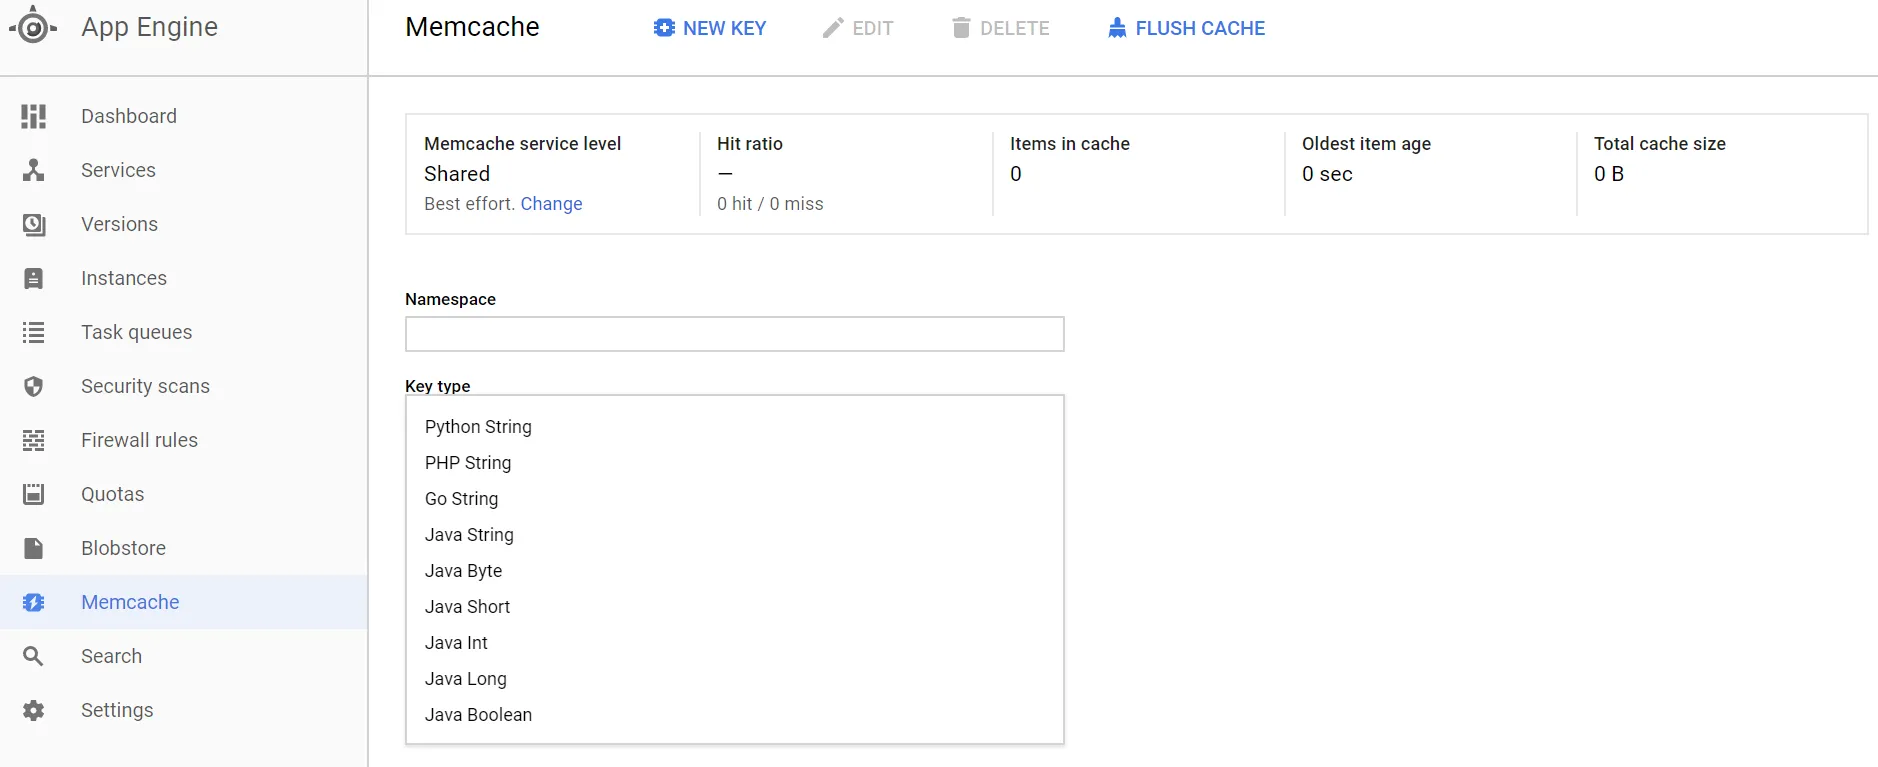Click the Memcache icon in sidebar
Screen dimensions: 1878x767
click(34, 602)
